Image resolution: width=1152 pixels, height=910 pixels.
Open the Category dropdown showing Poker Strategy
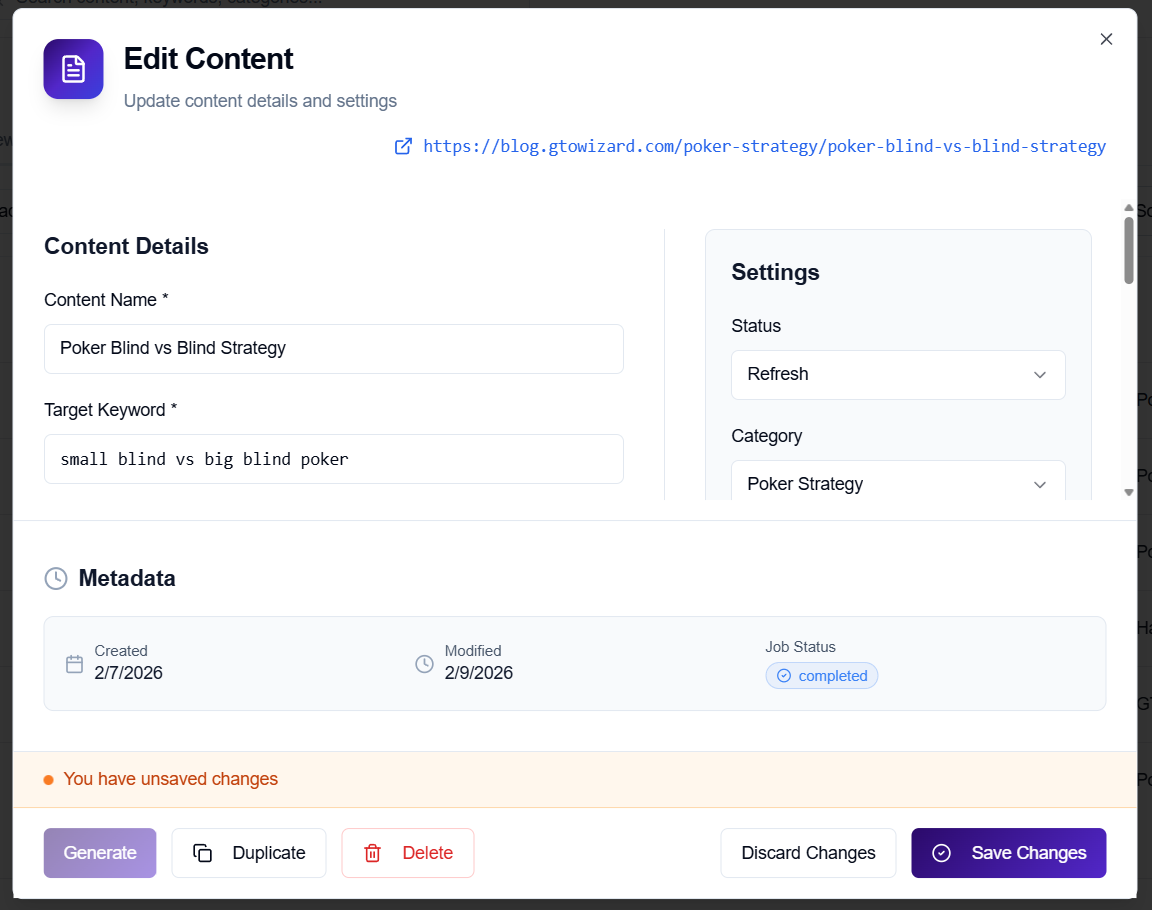coord(897,484)
